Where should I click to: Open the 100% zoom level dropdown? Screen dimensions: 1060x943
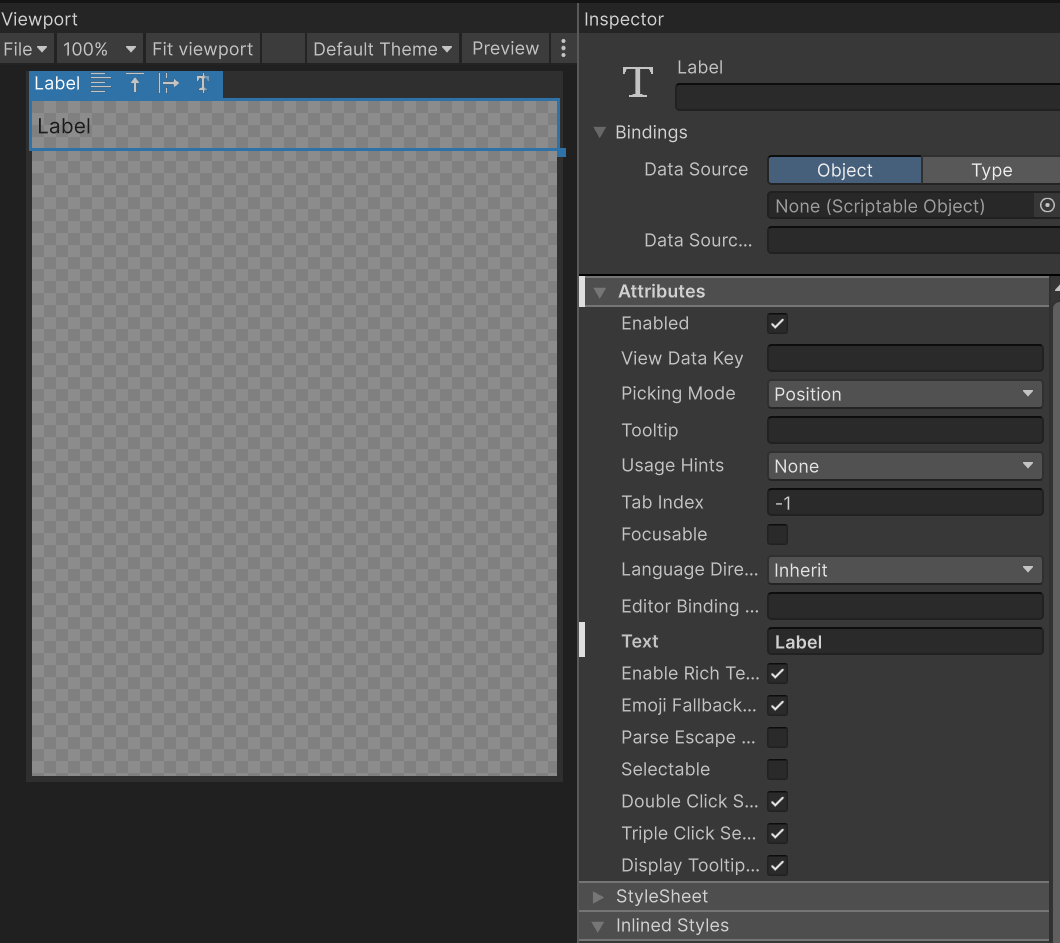(x=99, y=49)
